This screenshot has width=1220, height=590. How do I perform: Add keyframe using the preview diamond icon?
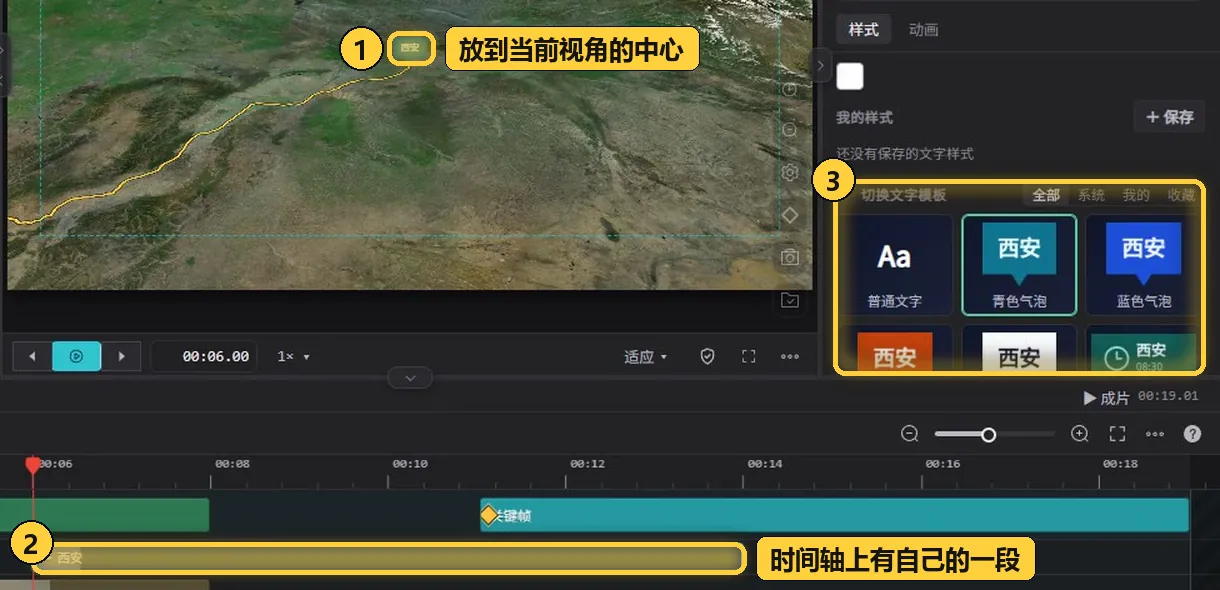tap(790, 215)
